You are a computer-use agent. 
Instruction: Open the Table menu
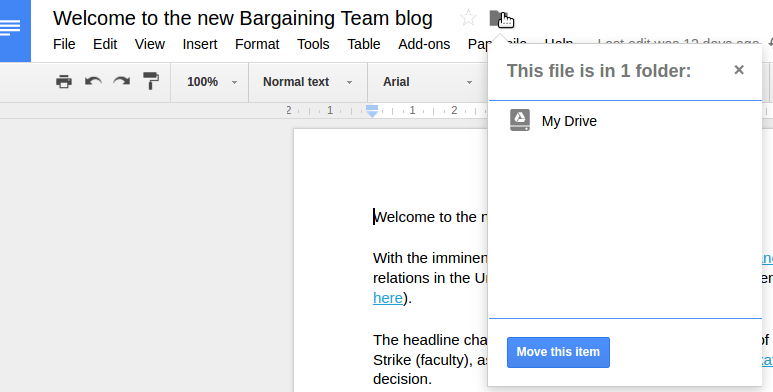(363, 44)
